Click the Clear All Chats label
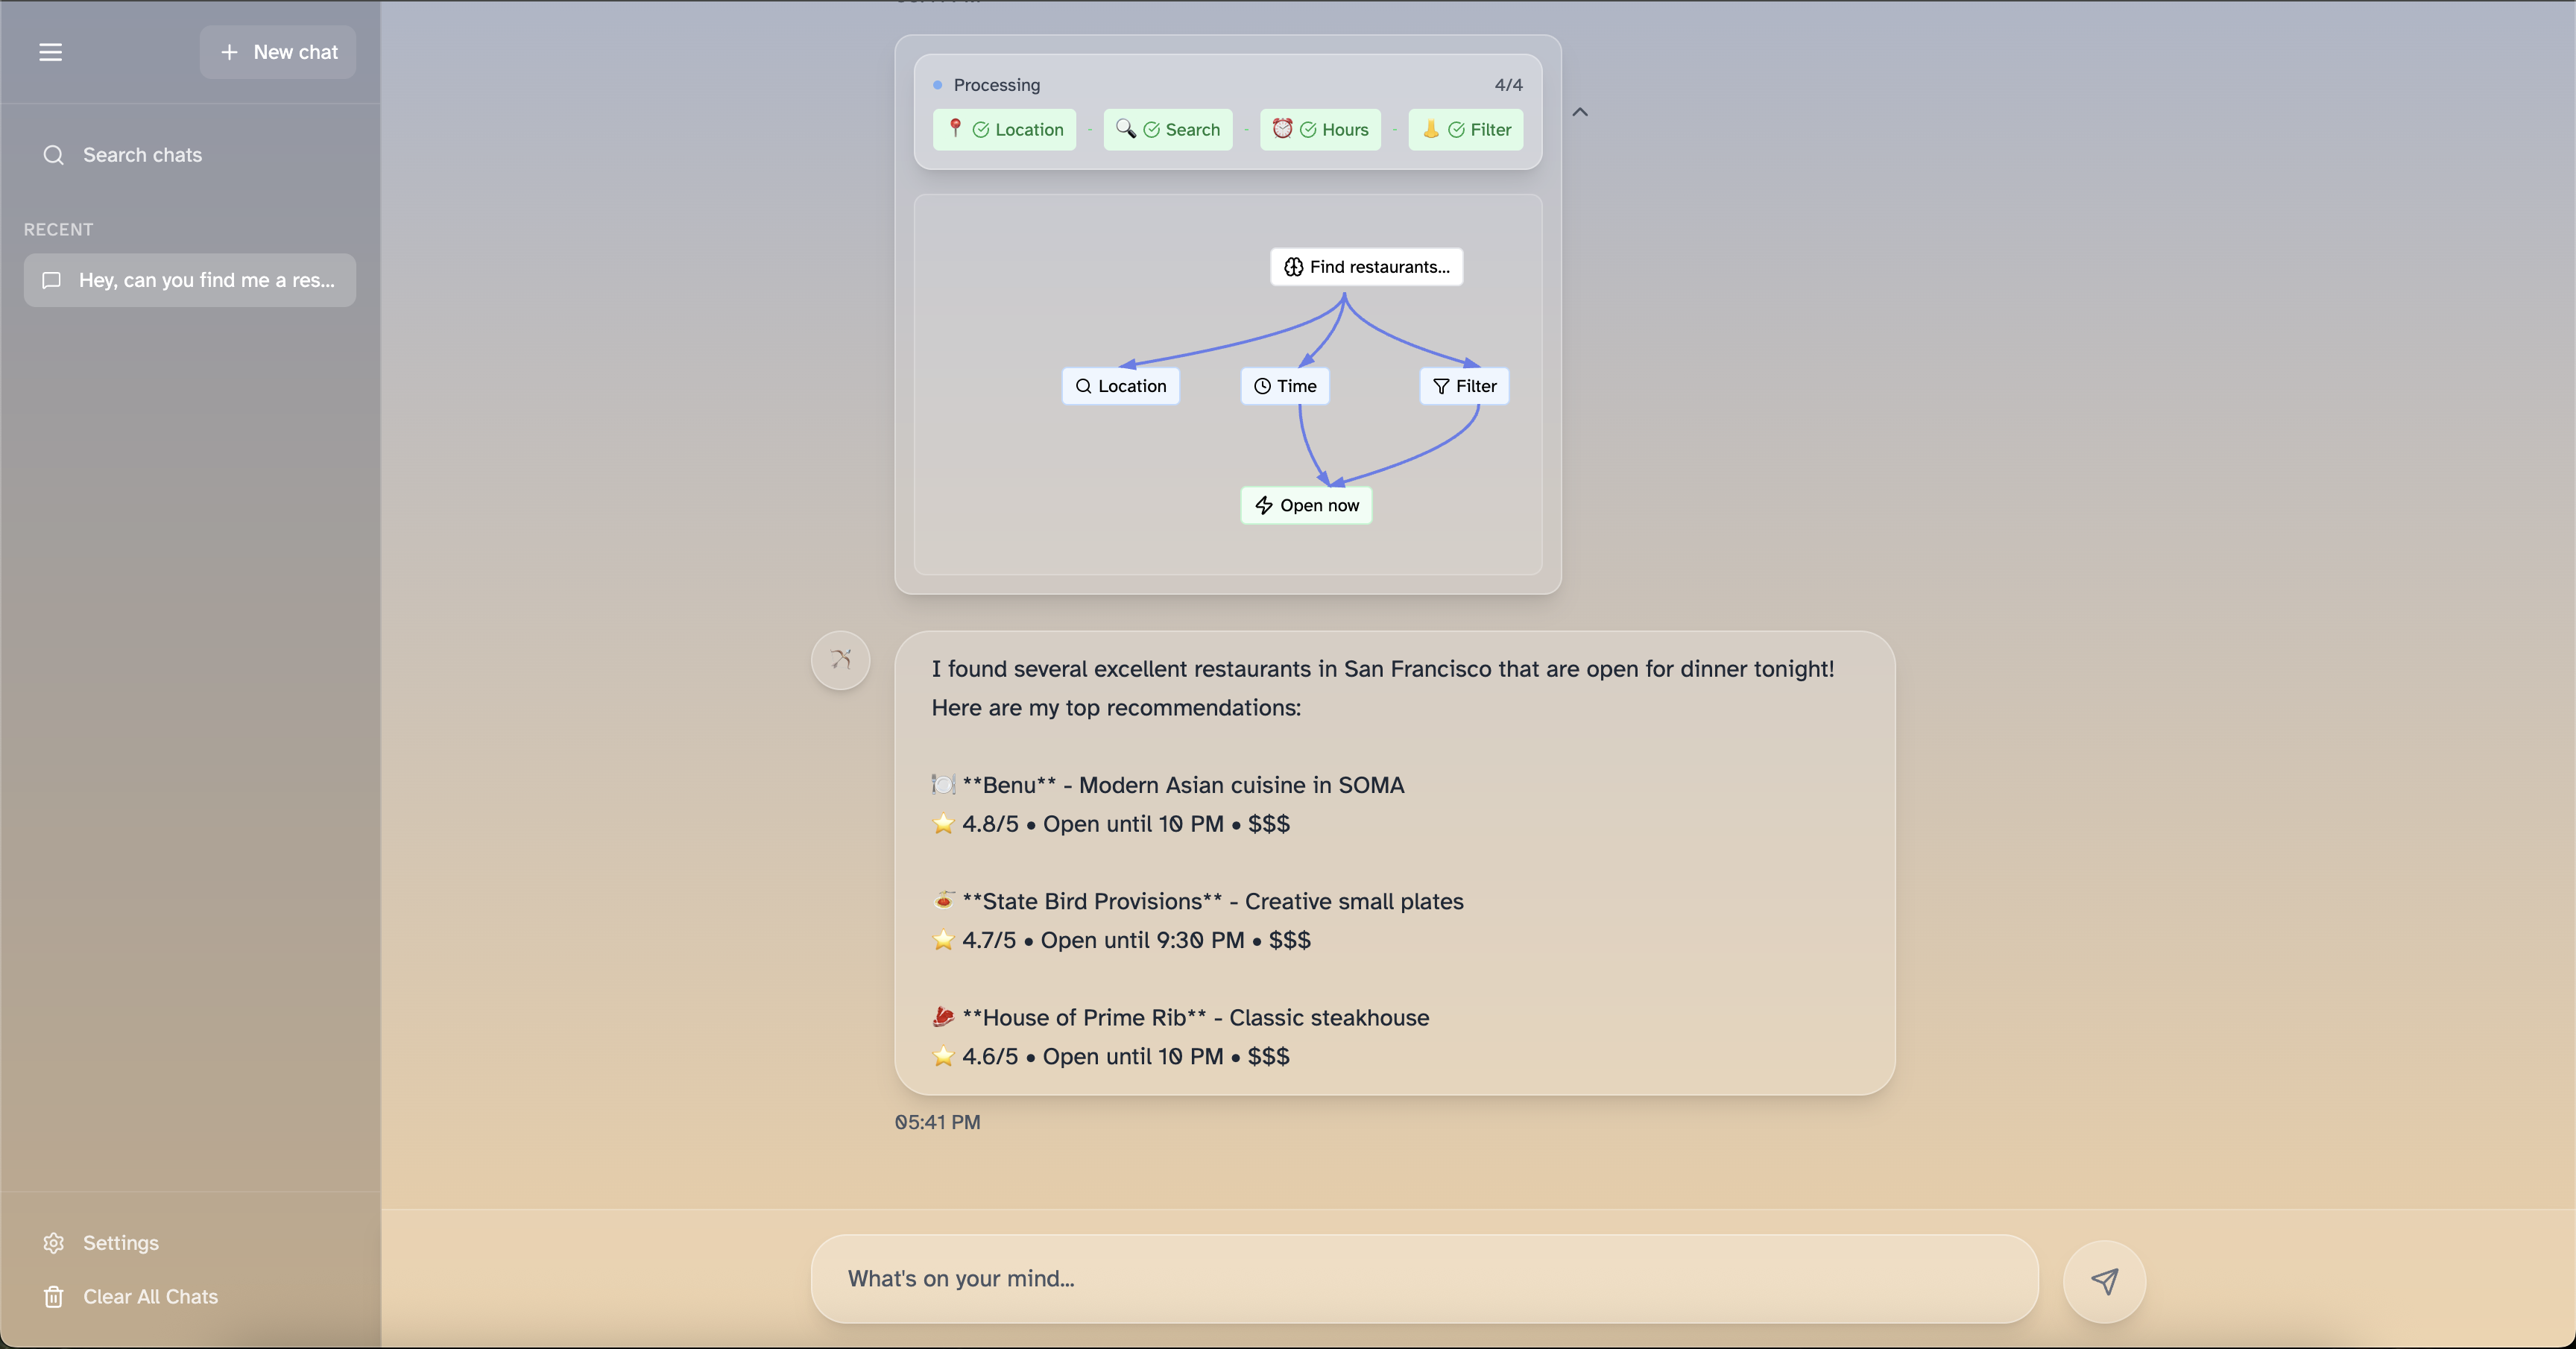 [150, 1297]
